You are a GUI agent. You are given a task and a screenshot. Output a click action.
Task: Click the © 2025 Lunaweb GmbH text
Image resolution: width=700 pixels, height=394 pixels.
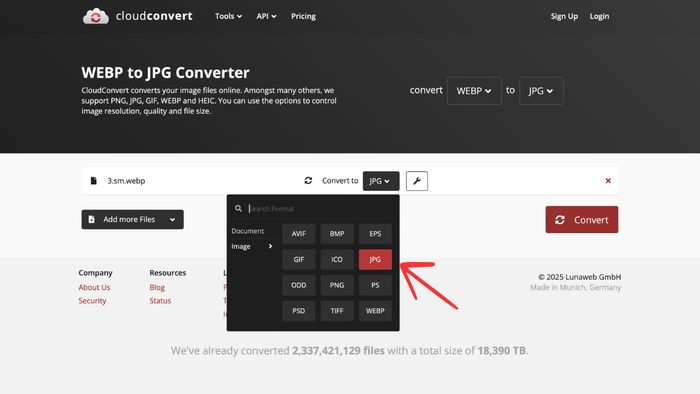coord(579,277)
